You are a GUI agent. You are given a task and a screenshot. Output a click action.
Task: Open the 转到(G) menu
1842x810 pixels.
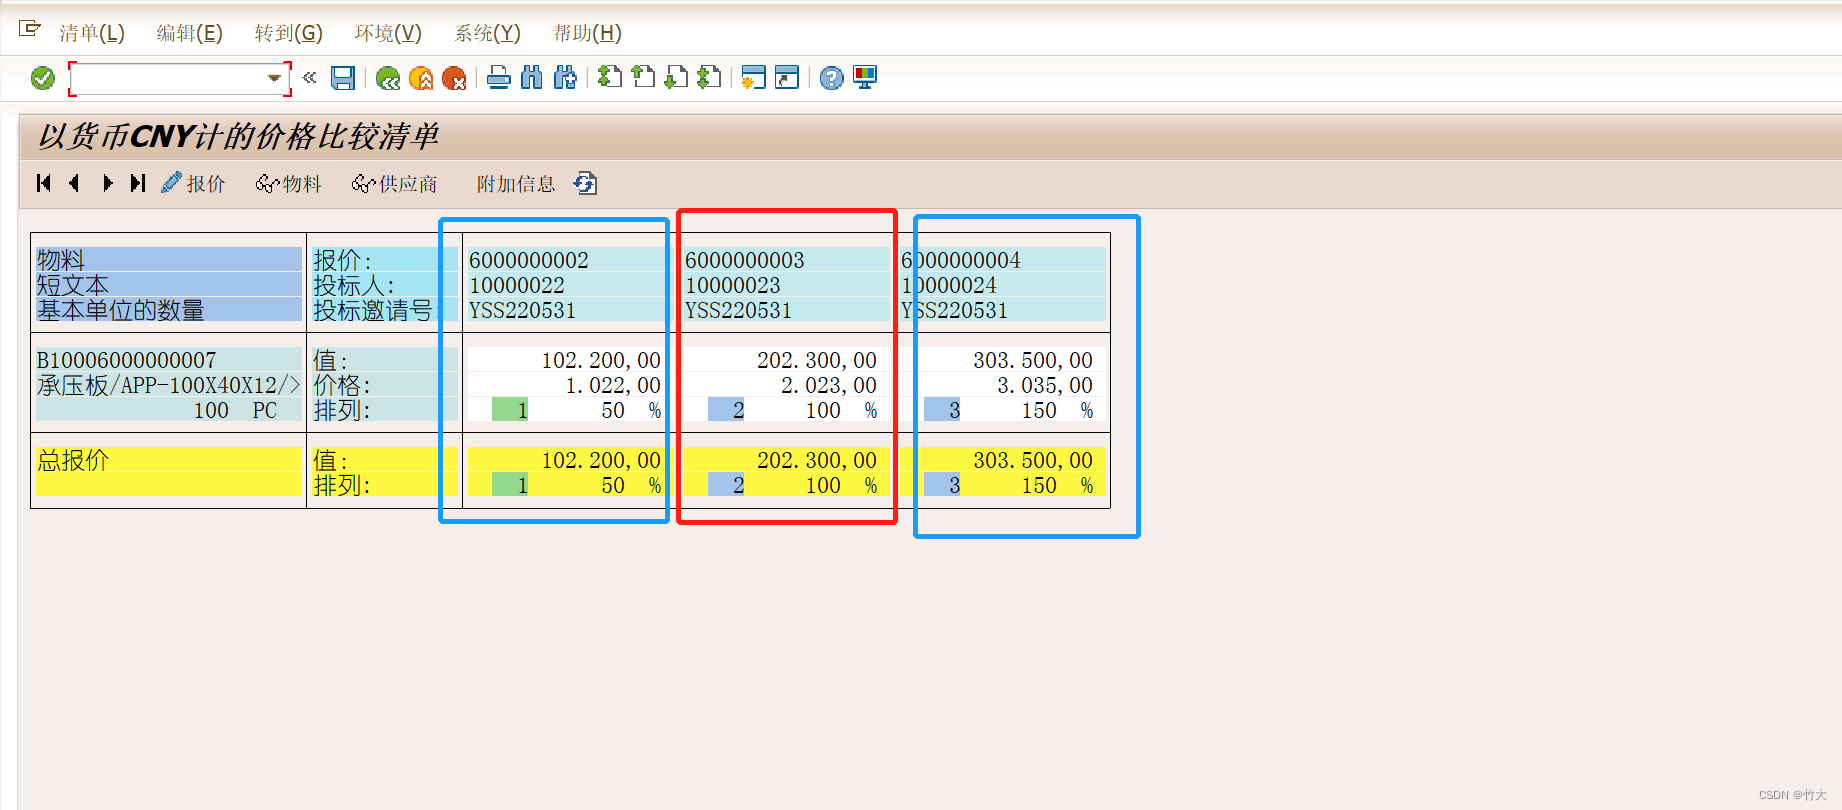pos(289,33)
